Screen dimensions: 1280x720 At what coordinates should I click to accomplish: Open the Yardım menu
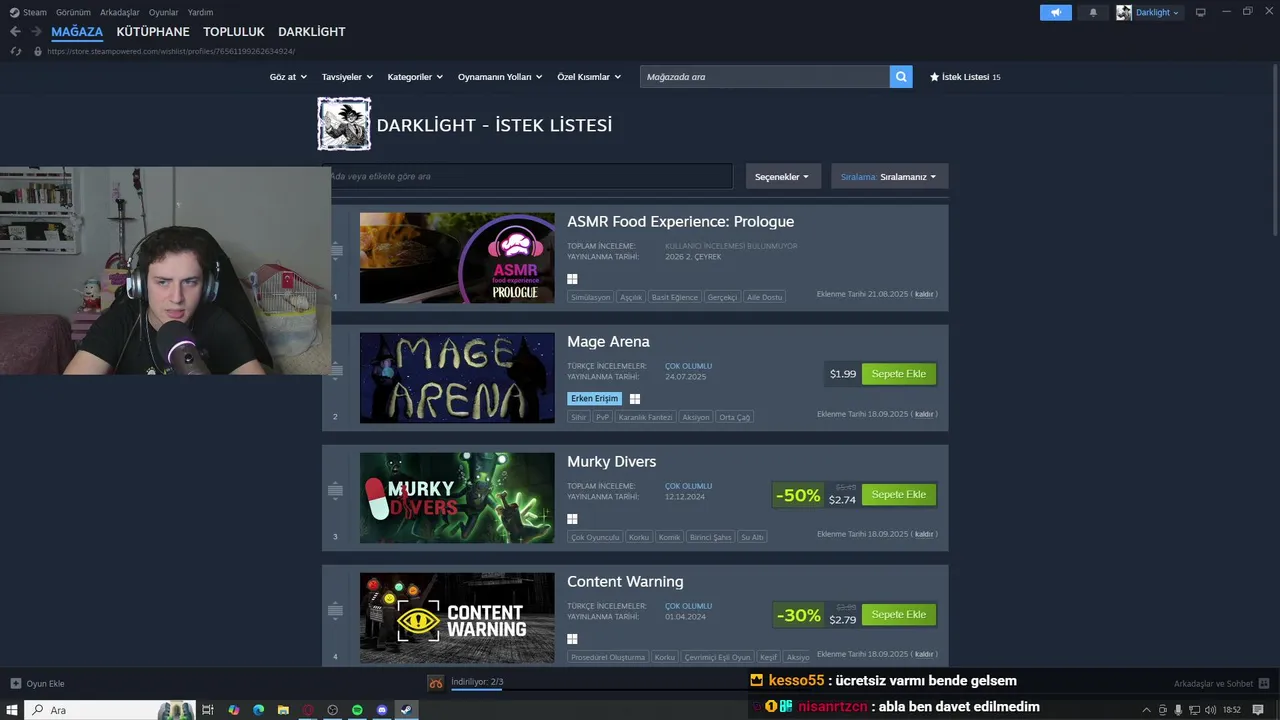click(200, 12)
